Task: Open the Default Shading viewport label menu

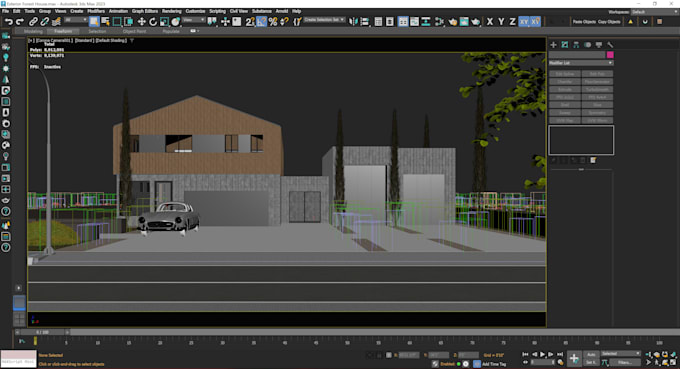Action: point(111,40)
